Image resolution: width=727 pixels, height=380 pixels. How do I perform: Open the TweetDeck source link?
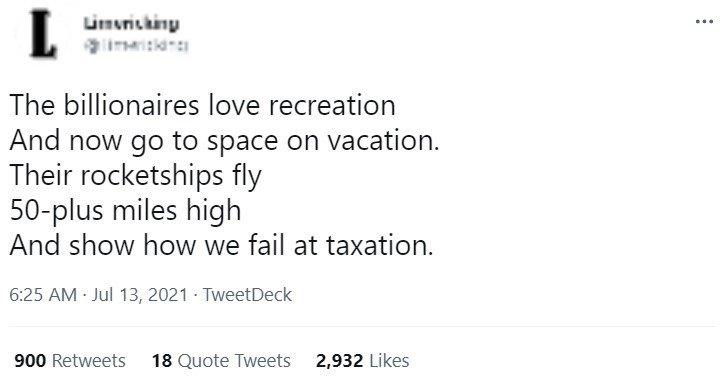click(247, 295)
